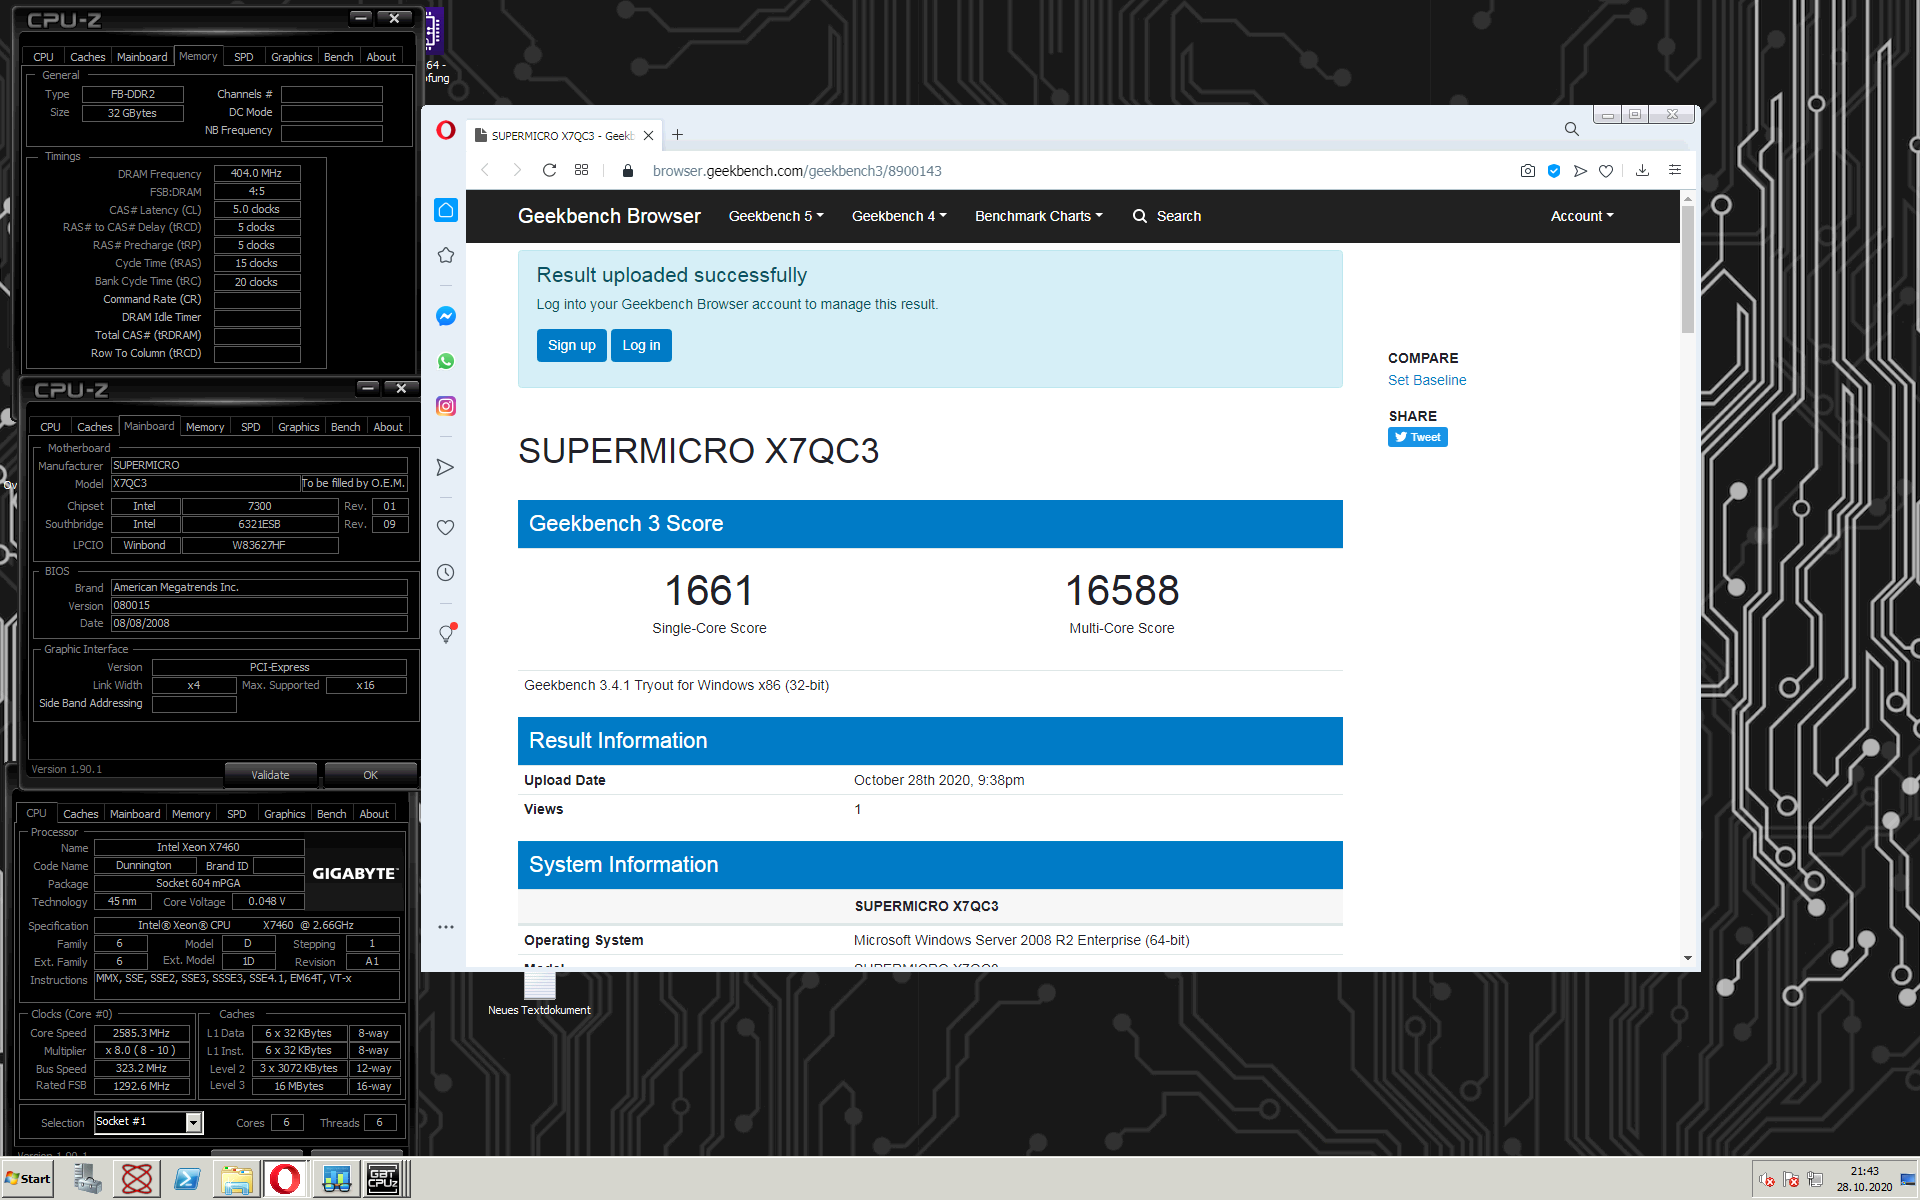Open CPU-Z icon in the taskbar

[x=383, y=1179]
